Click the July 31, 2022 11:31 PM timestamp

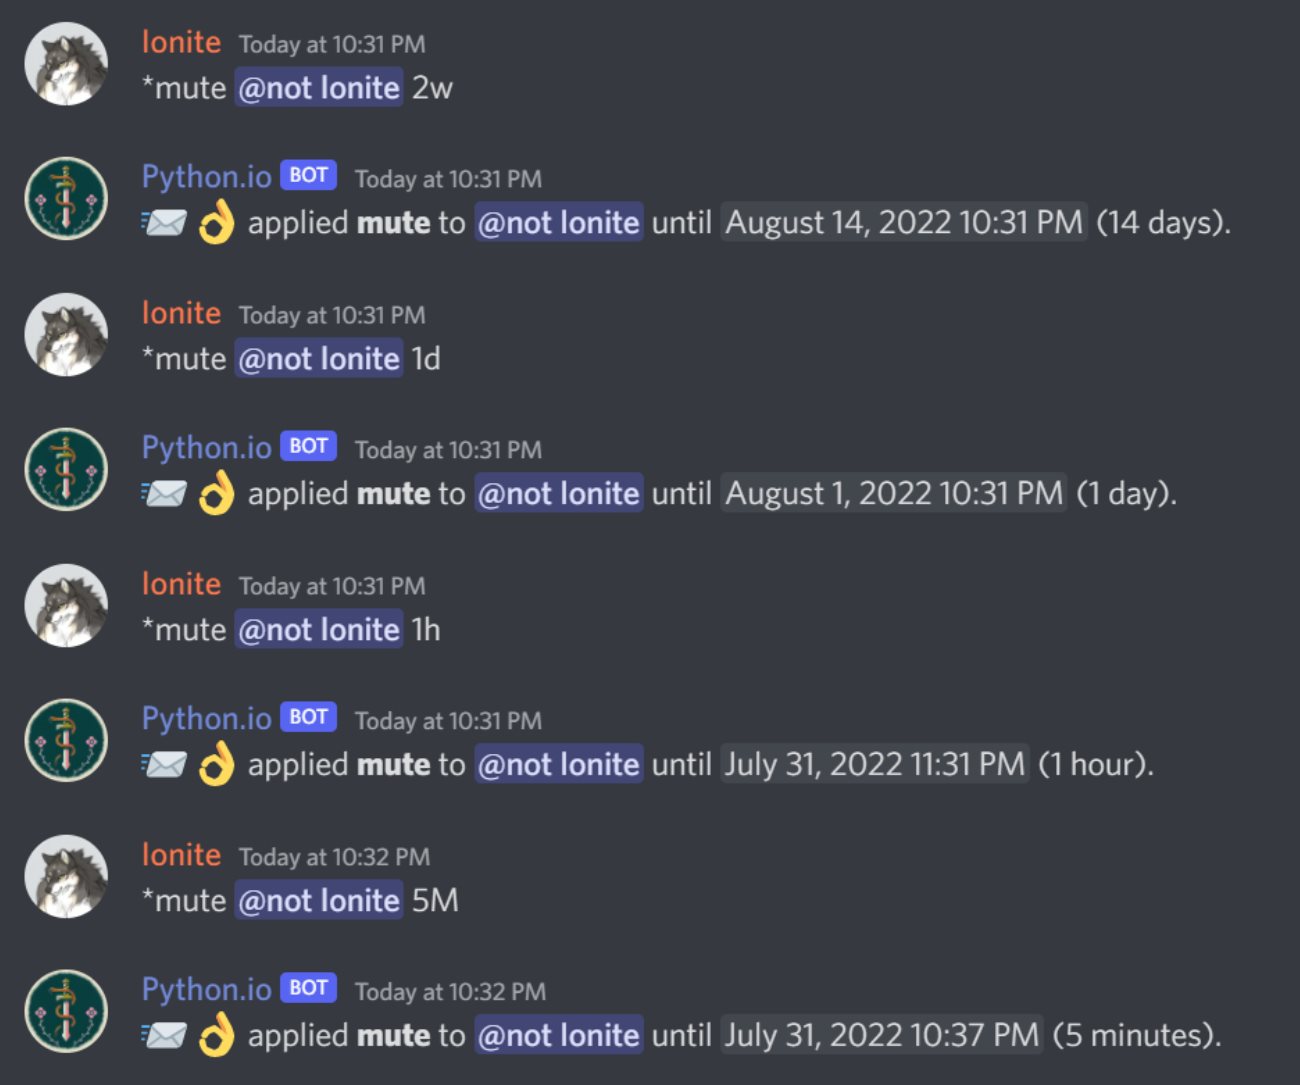[874, 764]
